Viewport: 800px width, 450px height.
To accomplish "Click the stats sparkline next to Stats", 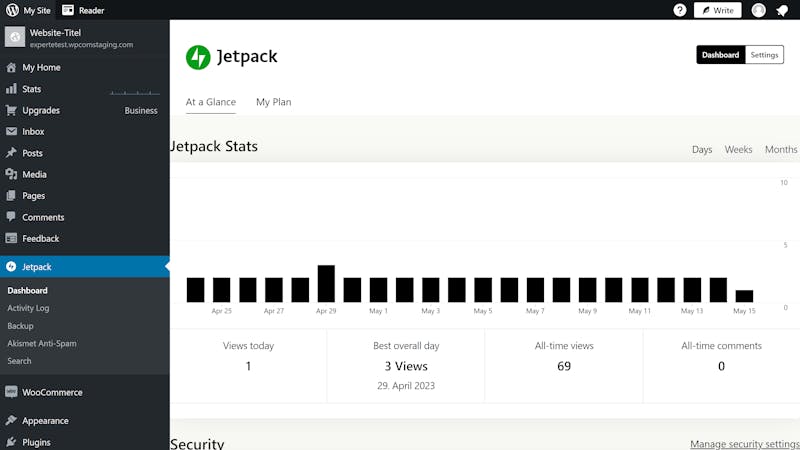I will pos(135,92).
